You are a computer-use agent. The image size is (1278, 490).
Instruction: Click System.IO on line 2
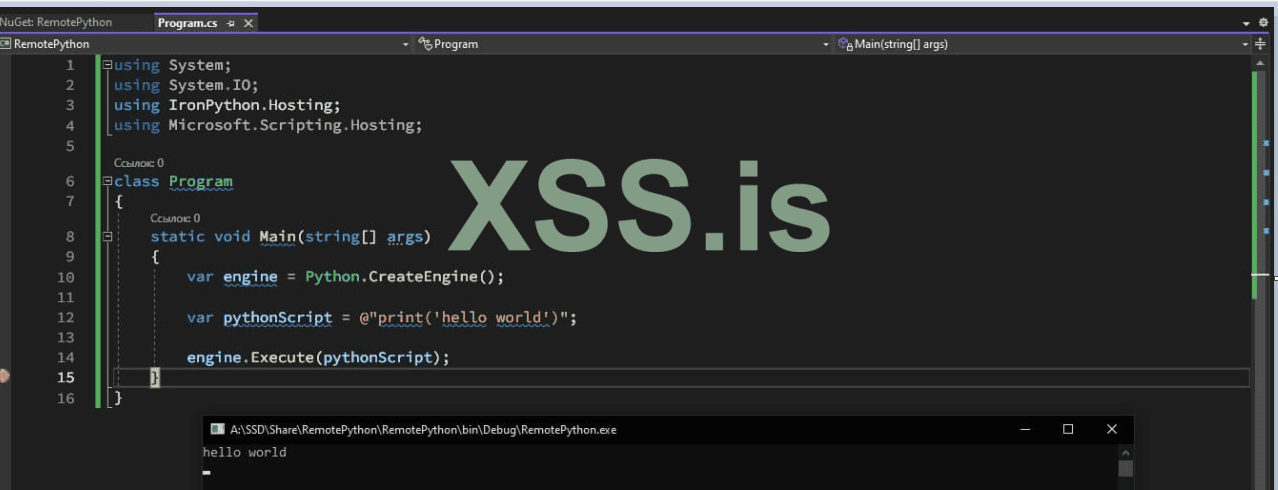pos(209,85)
